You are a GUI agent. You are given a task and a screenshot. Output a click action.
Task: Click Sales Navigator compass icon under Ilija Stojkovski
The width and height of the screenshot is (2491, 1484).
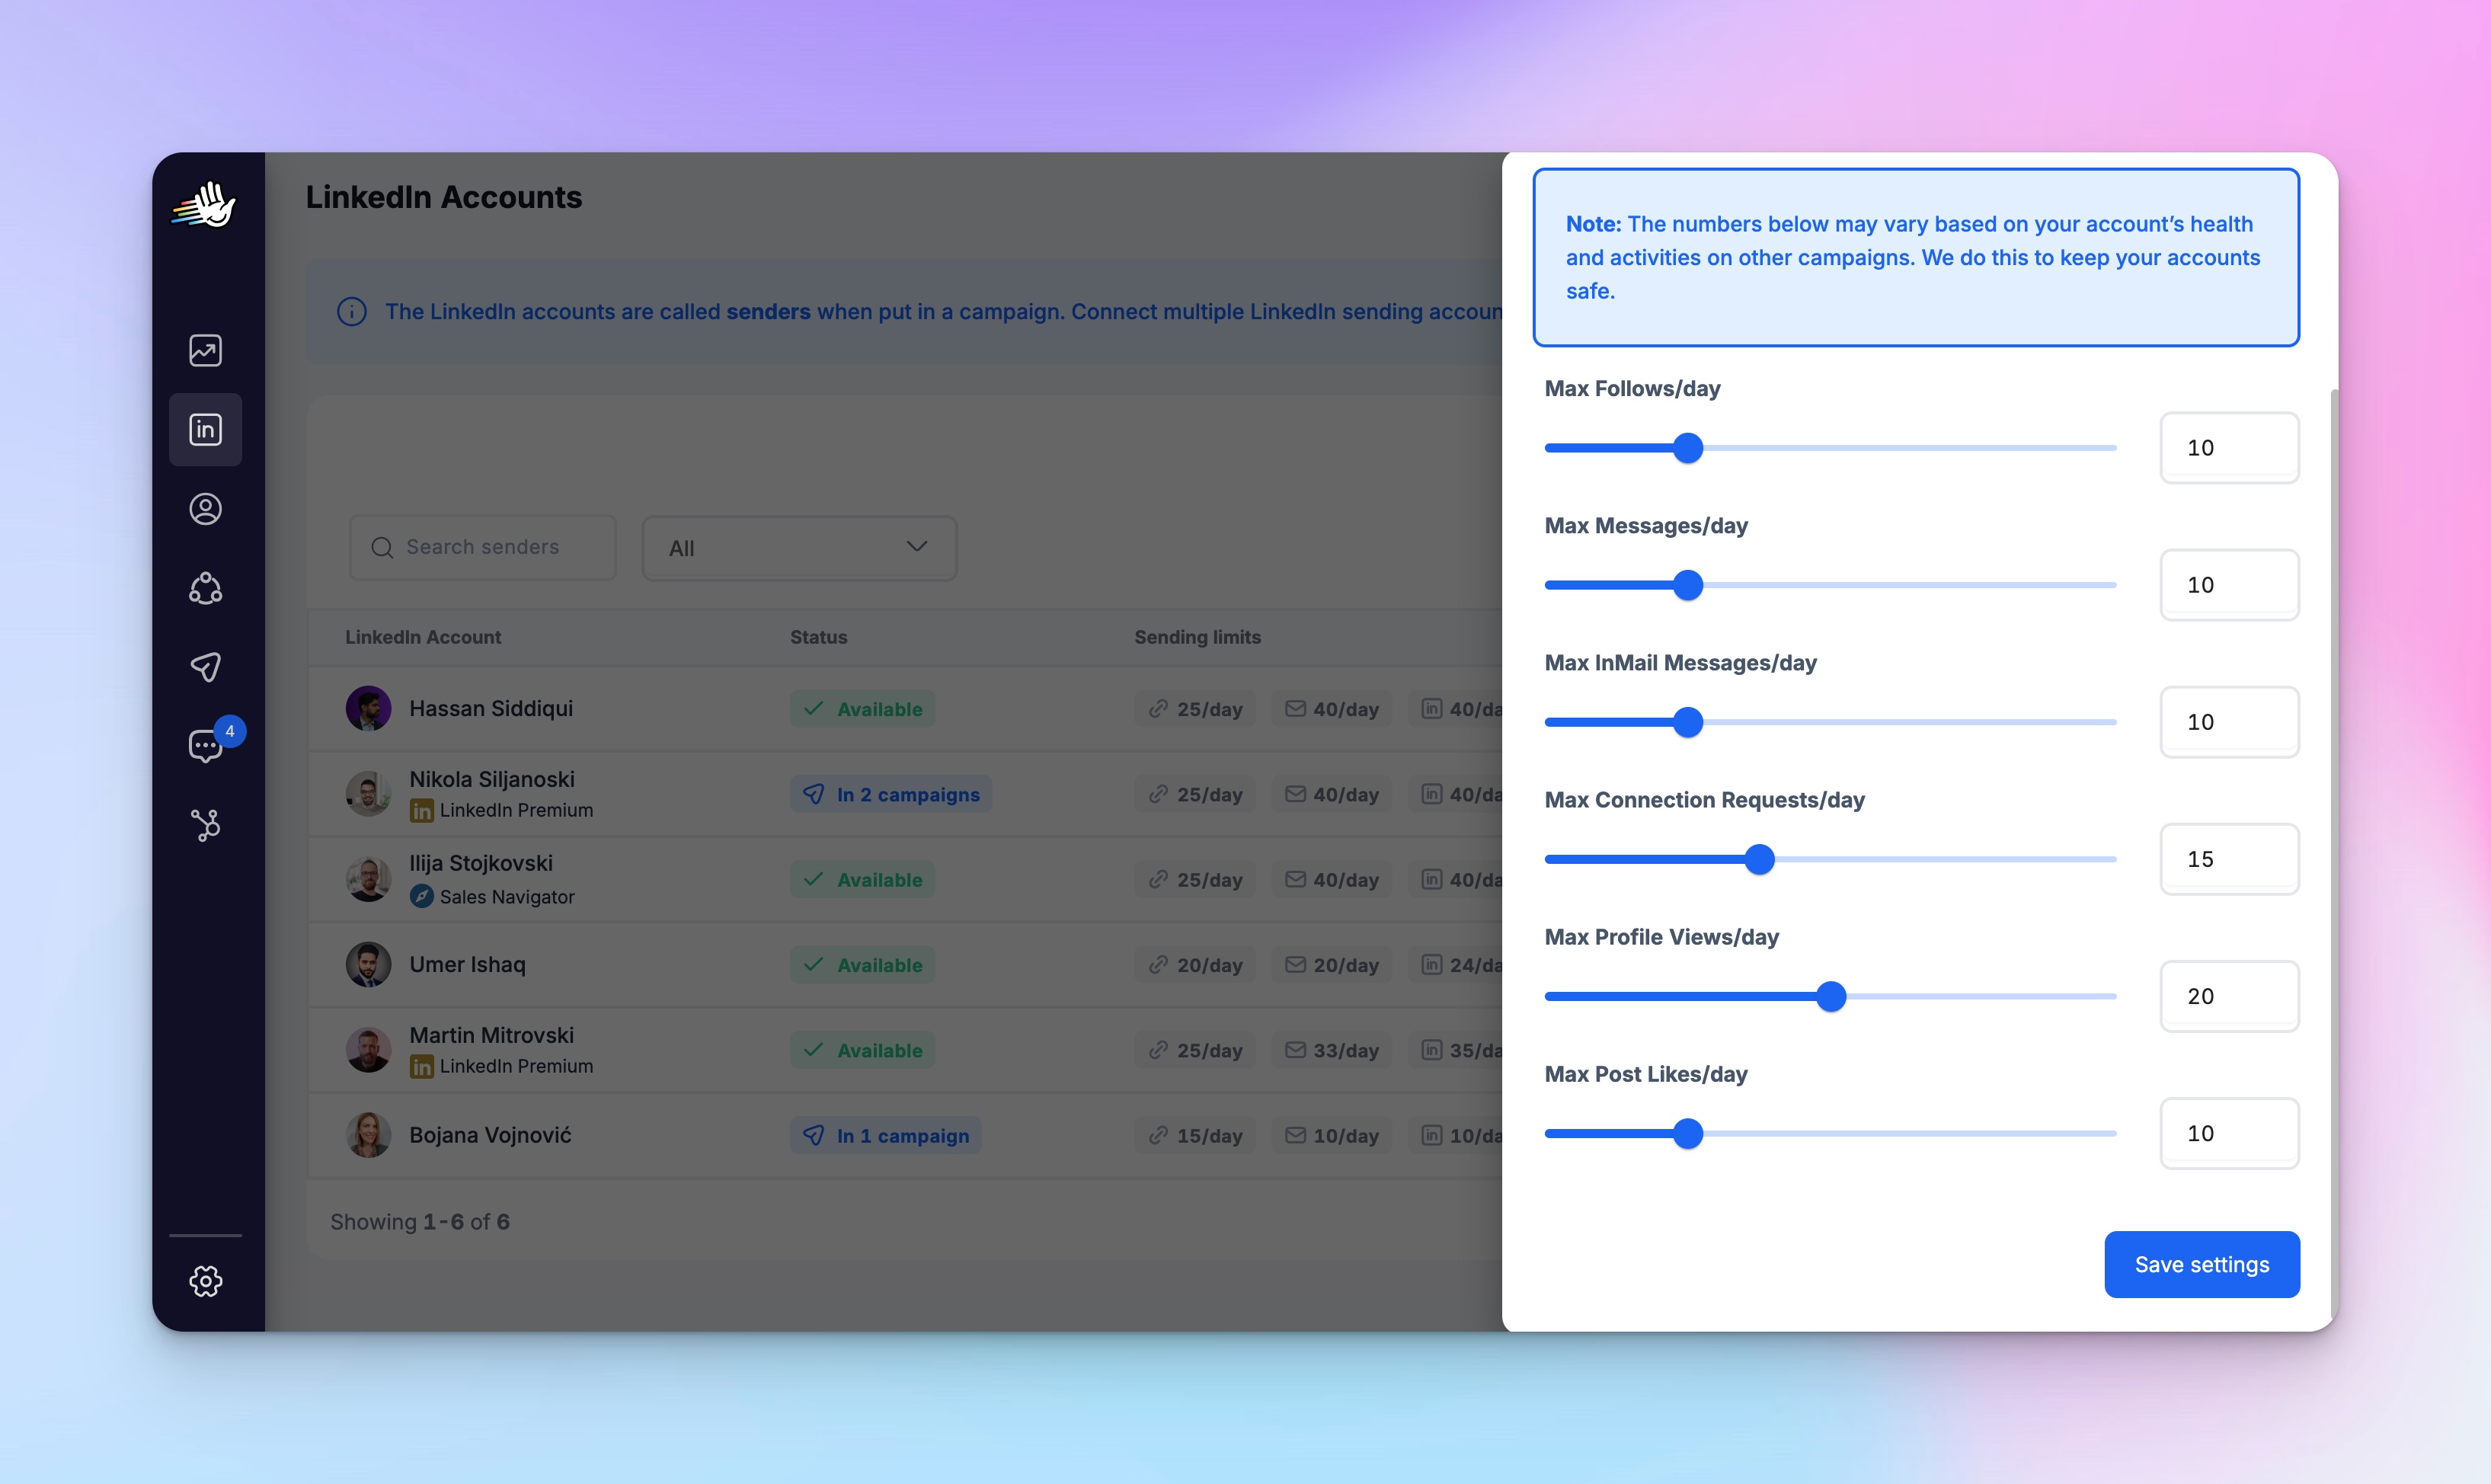click(x=422, y=896)
